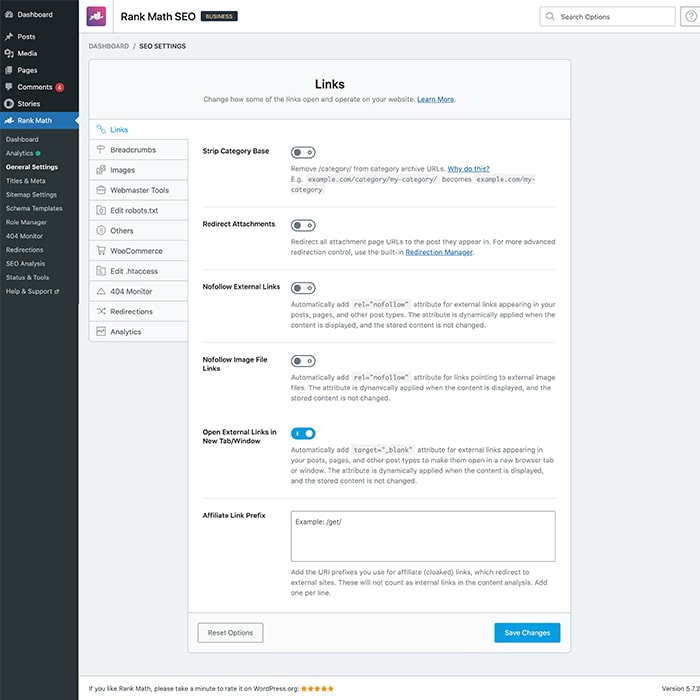Open SEO Analysis in sidebar
The image size is (700, 700).
pyautogui.click(x=25, y=263)
